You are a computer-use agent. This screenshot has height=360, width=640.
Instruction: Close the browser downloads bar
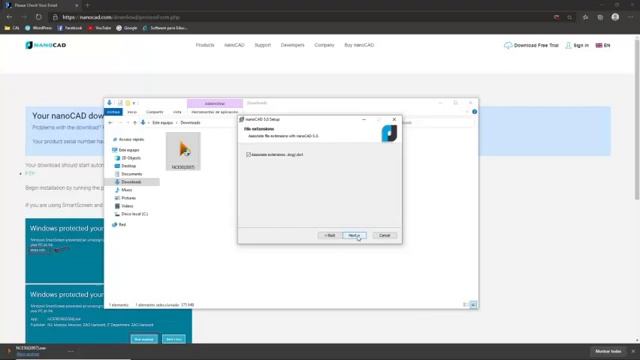[x=633, y=351]
